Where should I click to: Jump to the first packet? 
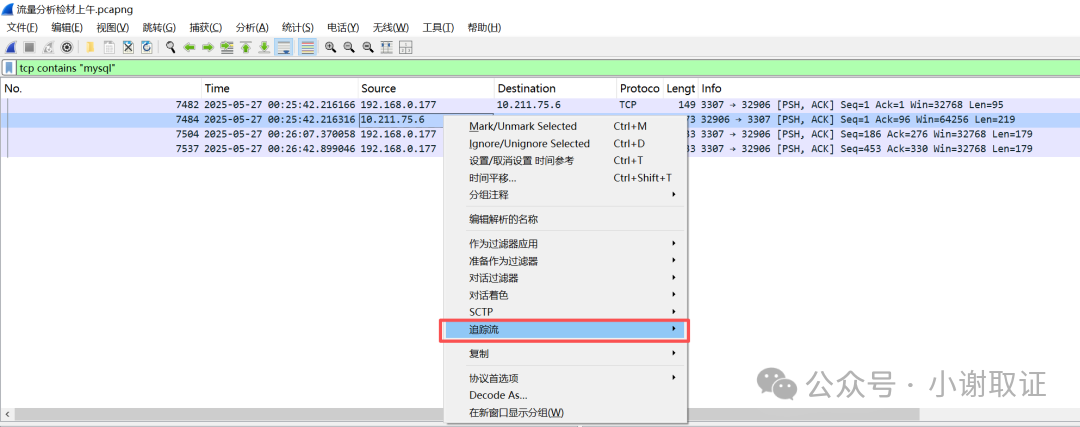click(246, 48)
